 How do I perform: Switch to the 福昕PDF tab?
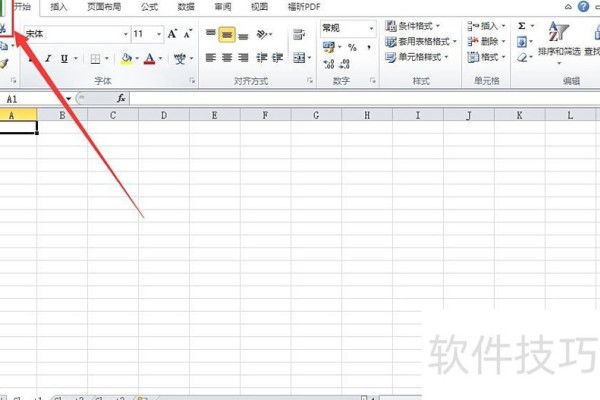point(304,7)
